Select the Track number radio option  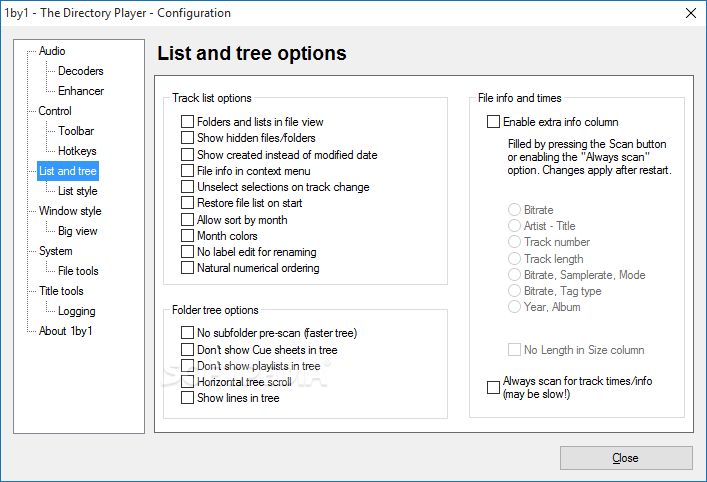[x=514, y=242]
